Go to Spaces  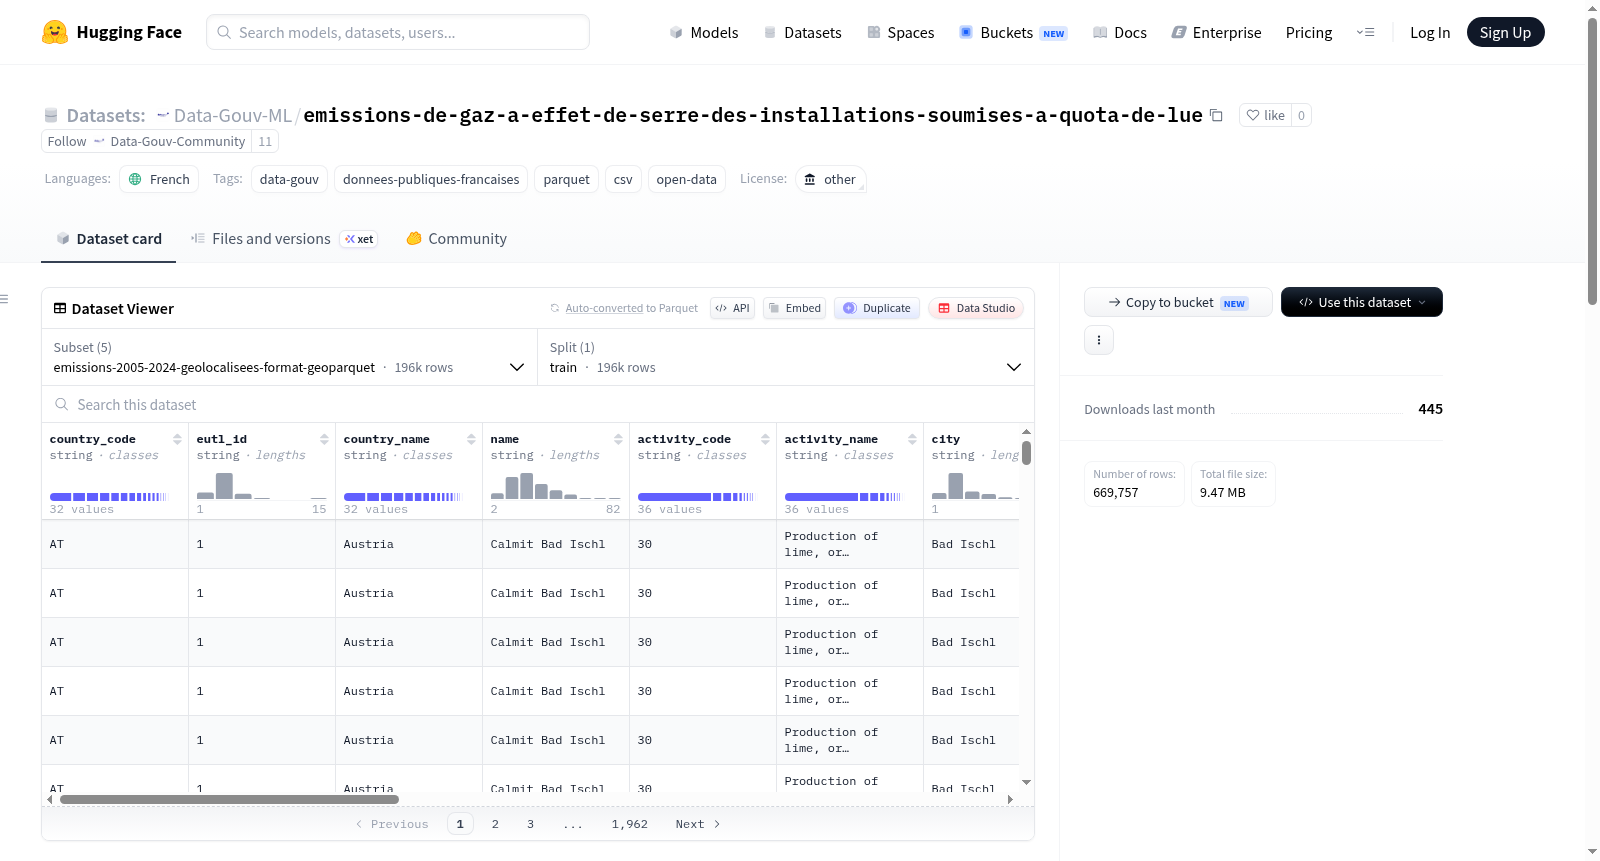[x=900, y=32]
